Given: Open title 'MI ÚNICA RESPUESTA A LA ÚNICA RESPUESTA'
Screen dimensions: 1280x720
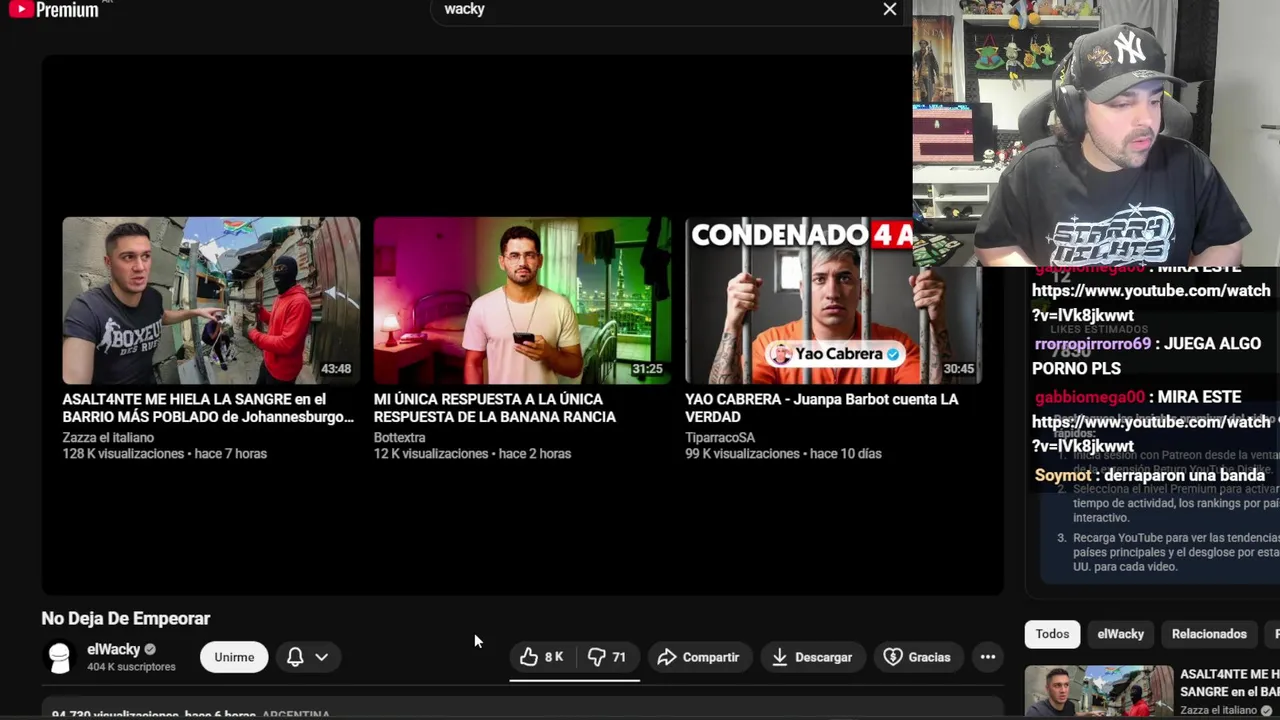Looking at the screenshot, I should click(495, 408).
